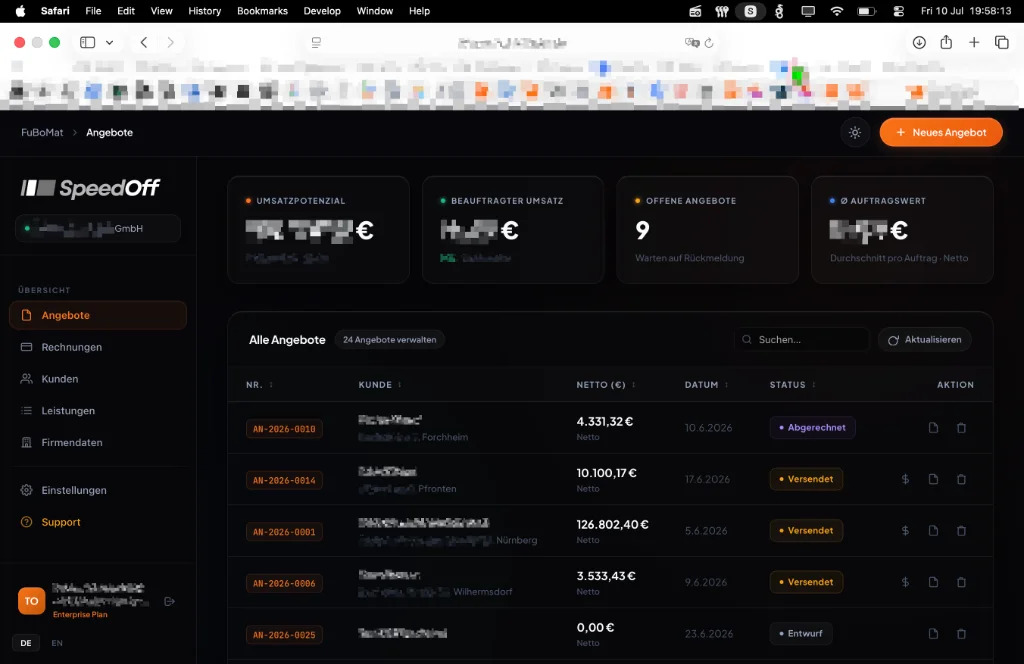Click the Aktualisieren refresh button
The image size is (1024, 664).
point(925,340)
